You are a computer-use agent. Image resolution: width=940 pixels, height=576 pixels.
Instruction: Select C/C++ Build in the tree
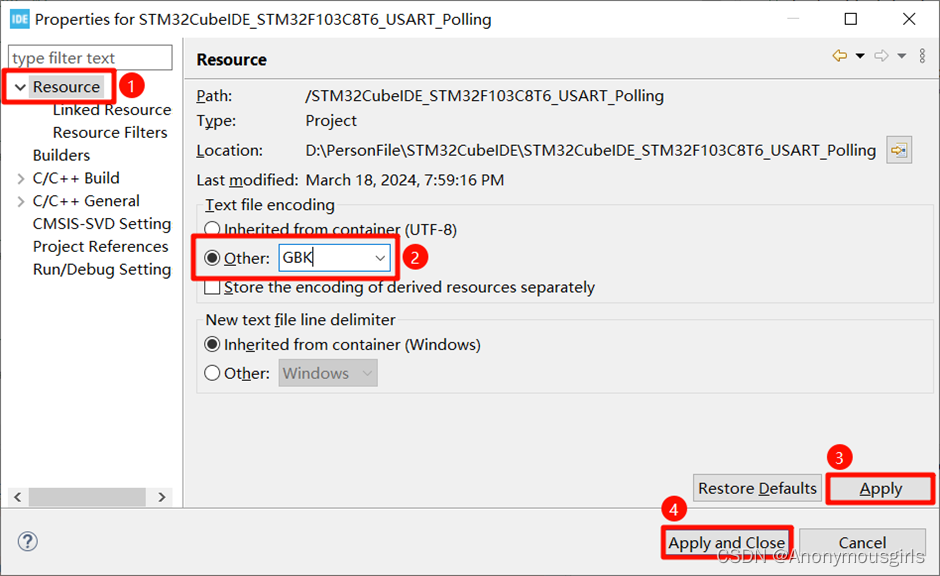click(76, 178)
